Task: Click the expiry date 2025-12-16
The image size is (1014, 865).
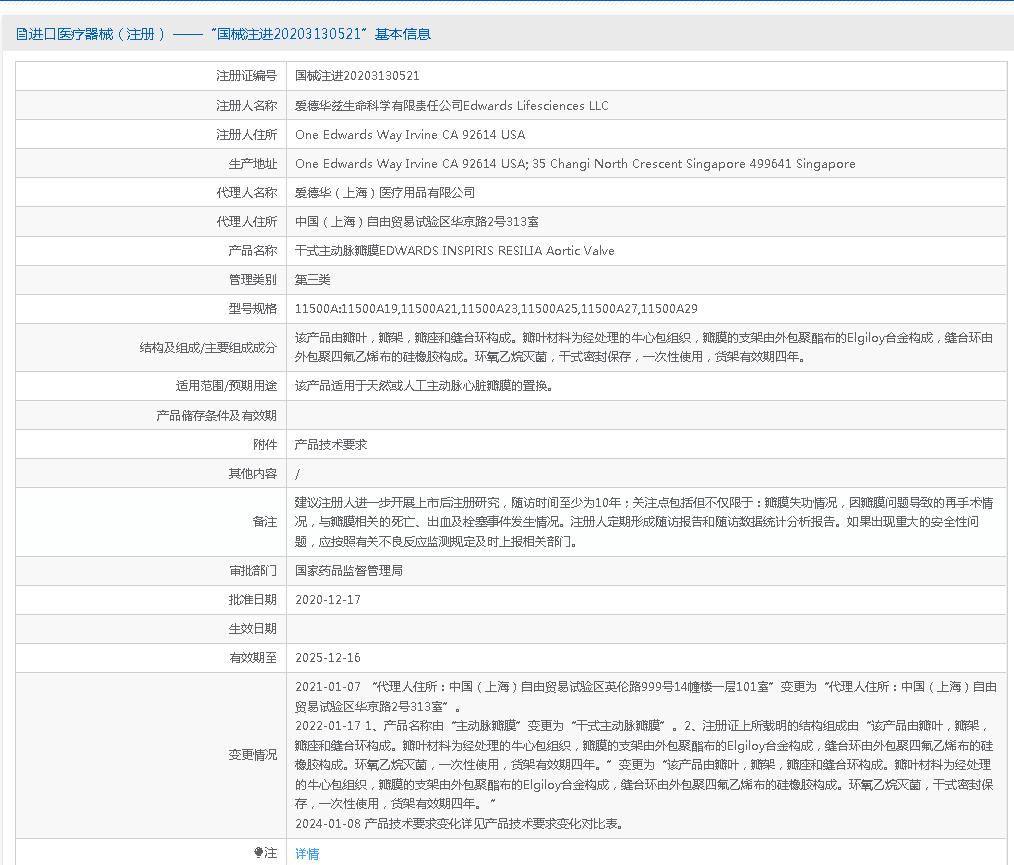Action: (x=328, y=658)
